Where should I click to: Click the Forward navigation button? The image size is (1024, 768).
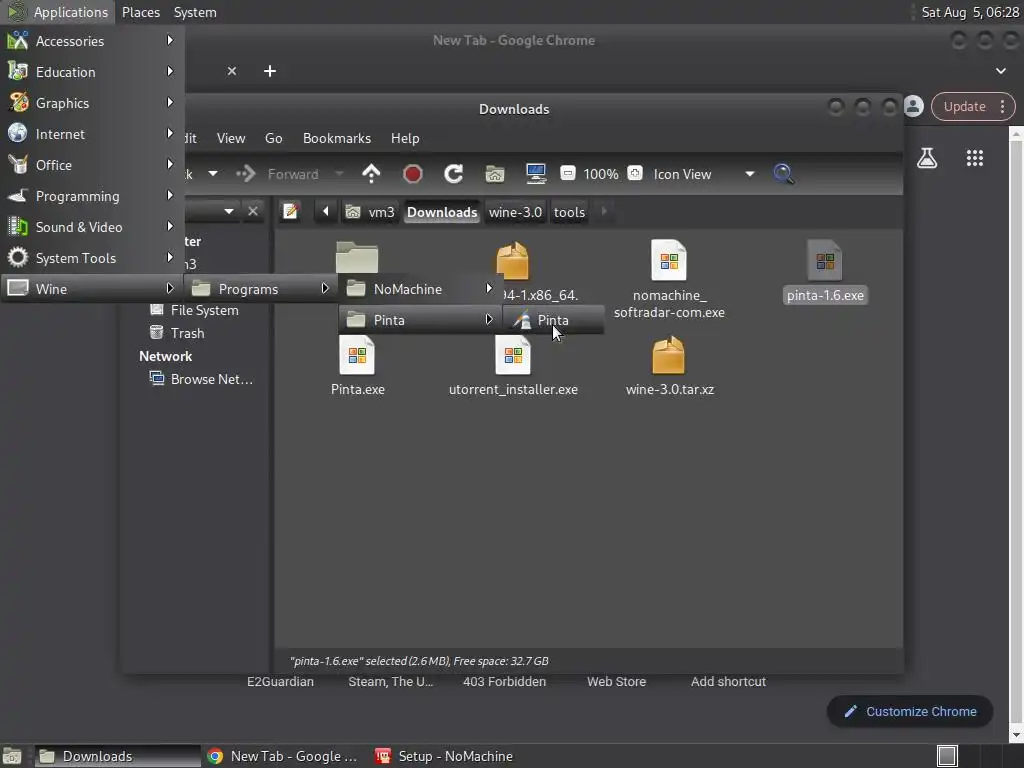click(279, 174)
